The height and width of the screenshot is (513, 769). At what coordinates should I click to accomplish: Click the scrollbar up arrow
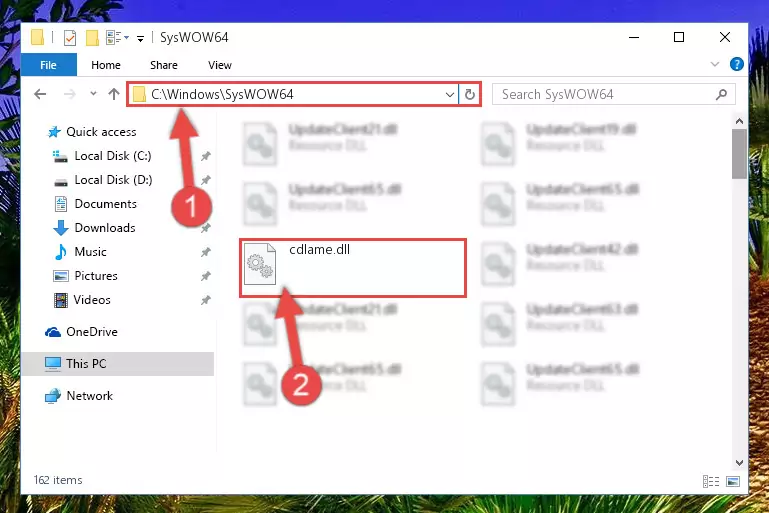(x=739, y=121)
